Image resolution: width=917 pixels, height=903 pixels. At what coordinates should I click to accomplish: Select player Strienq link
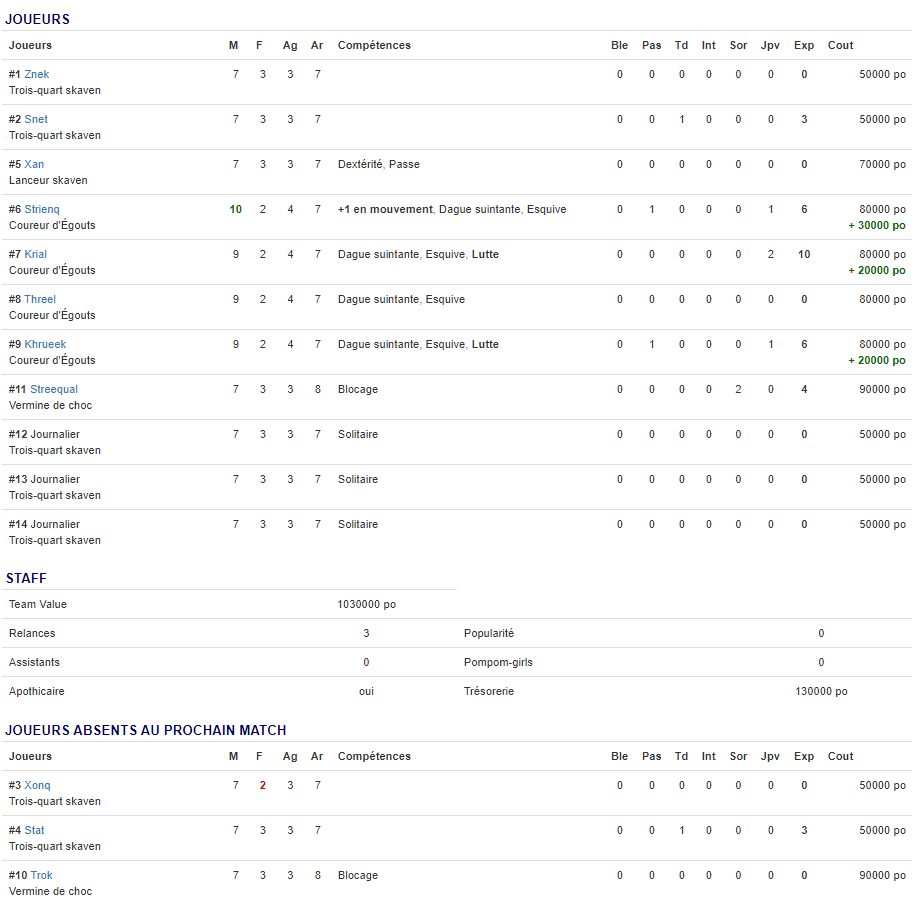42,210
